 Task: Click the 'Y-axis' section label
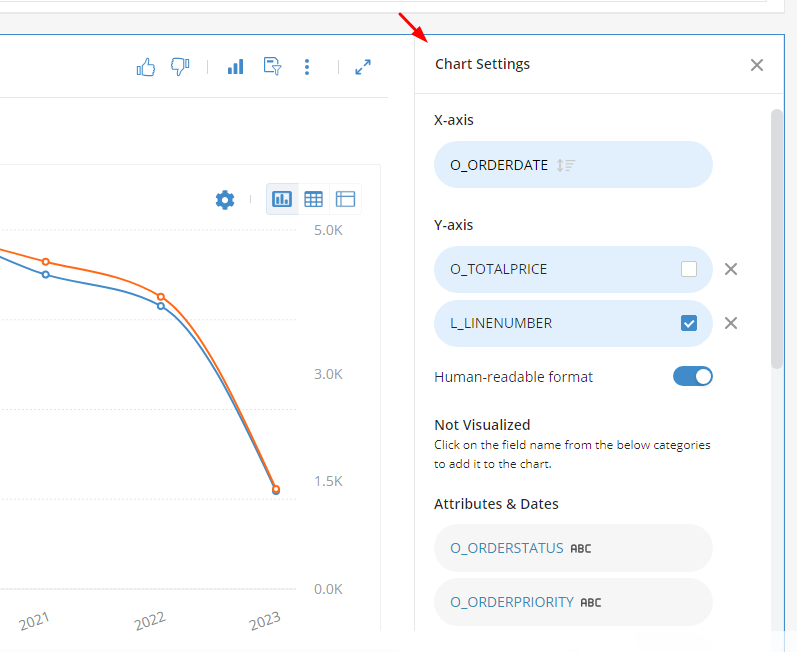(453, 225)
